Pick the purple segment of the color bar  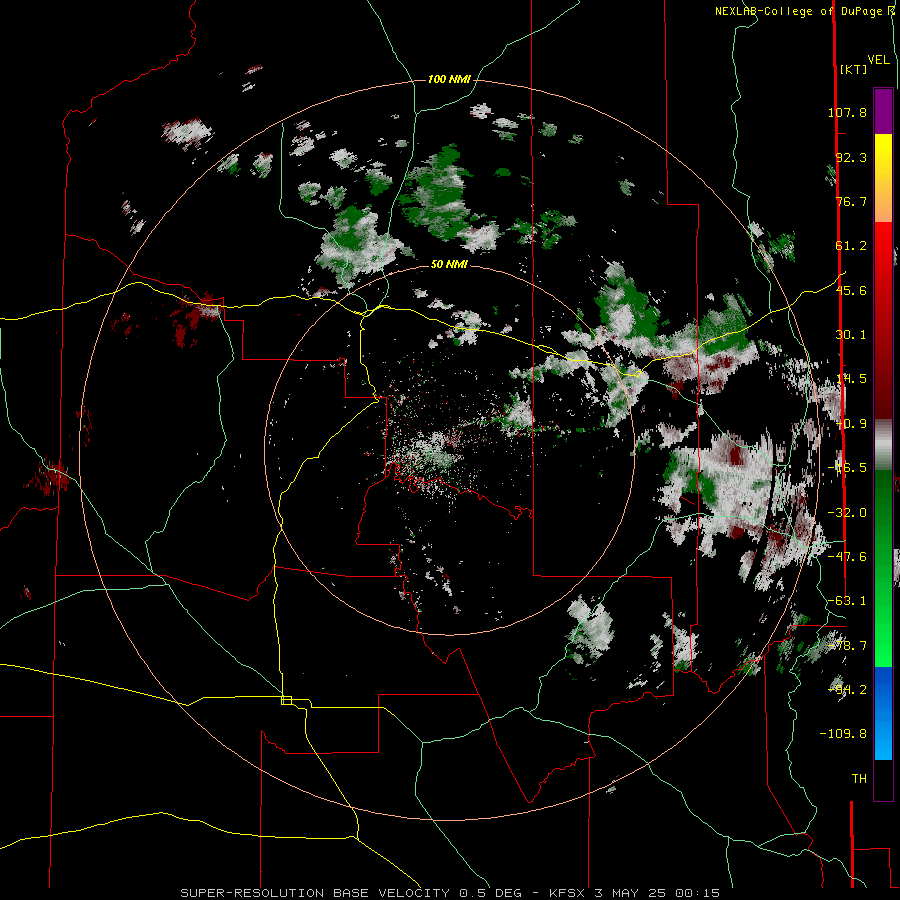click(883, 111)
